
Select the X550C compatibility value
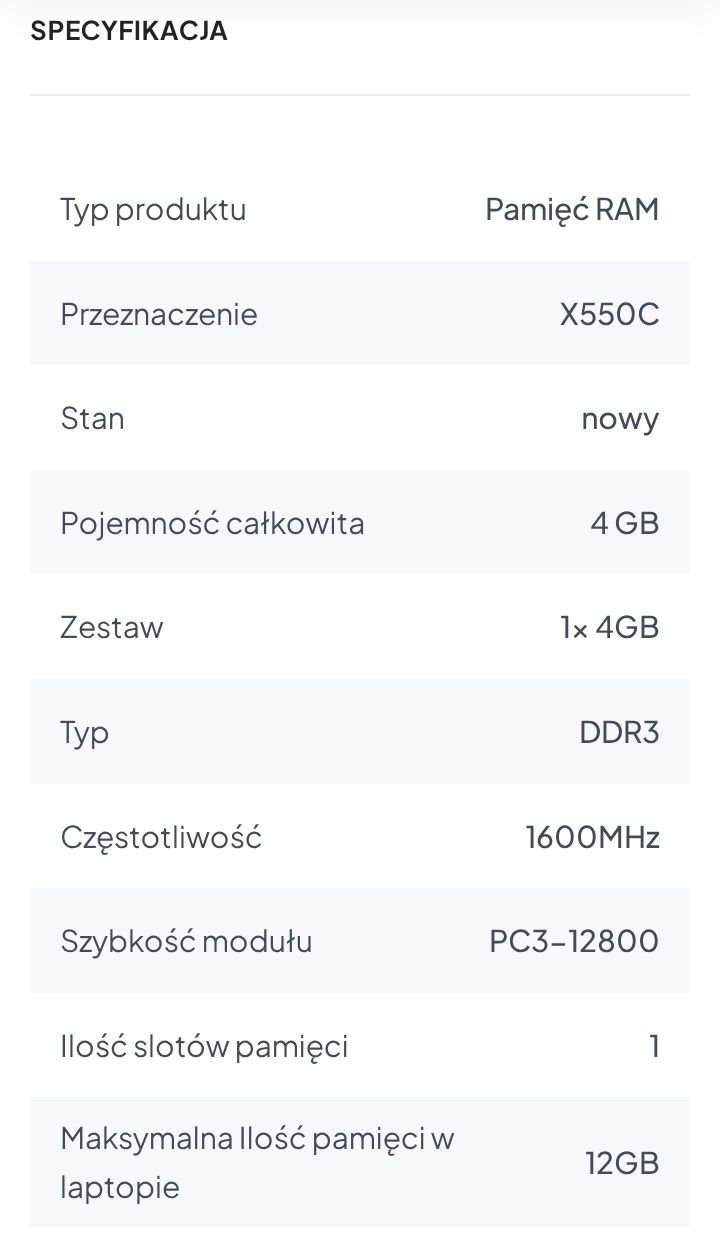coord(609,314)
